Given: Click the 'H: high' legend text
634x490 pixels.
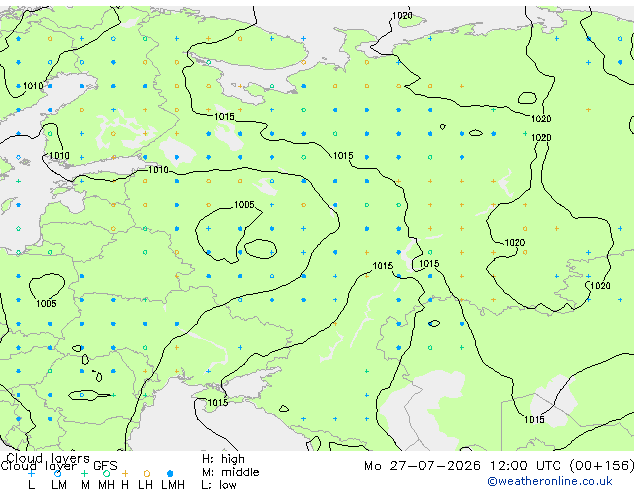Looking at the screenshot, I should click(223, 459).
